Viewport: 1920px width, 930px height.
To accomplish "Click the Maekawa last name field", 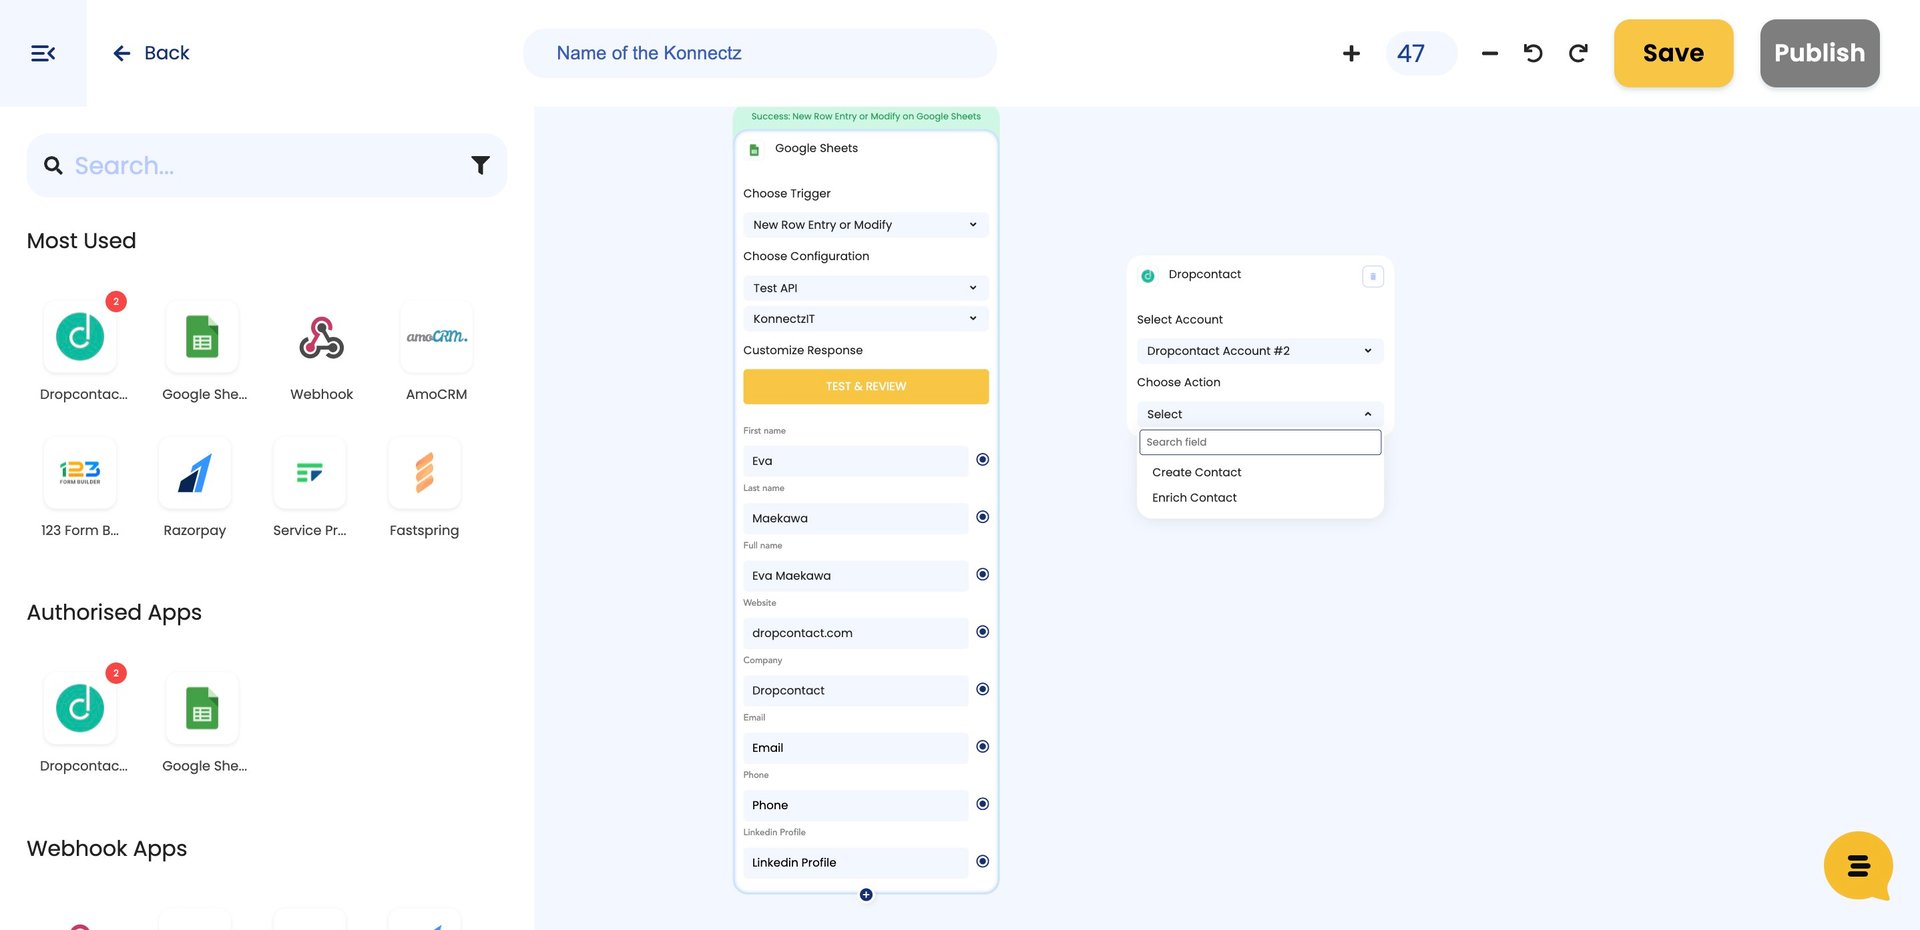I will pos(856,518).
